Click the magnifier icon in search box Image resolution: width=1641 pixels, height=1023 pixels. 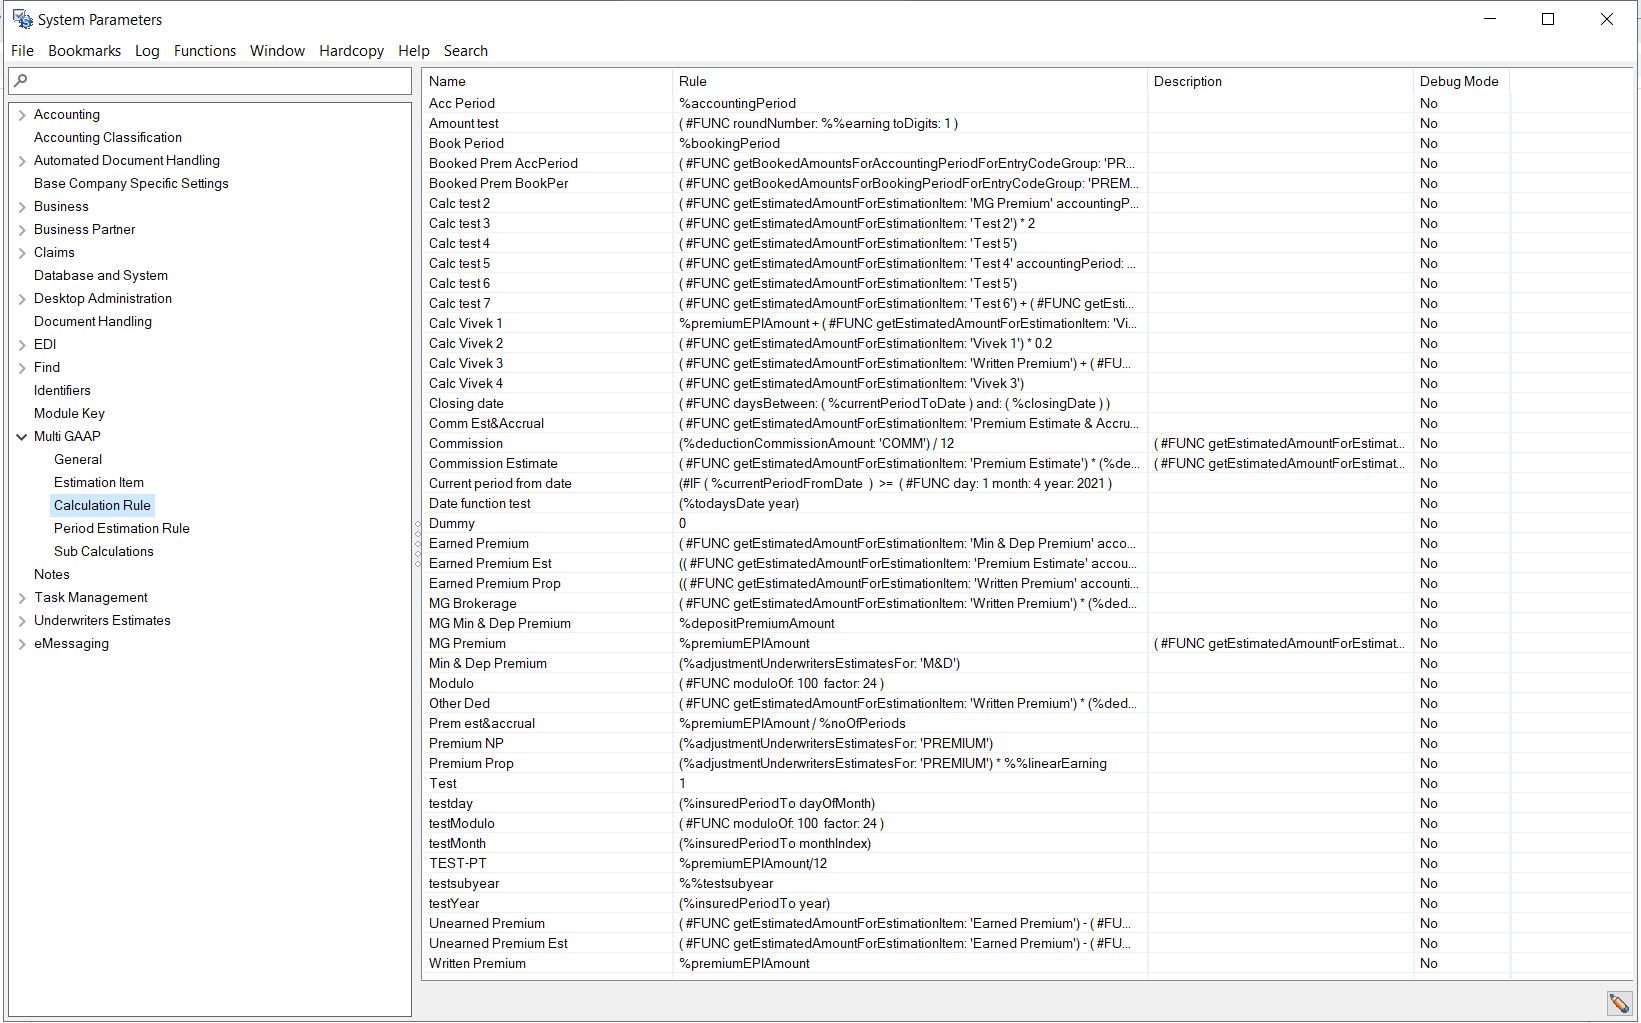[21, 81]
